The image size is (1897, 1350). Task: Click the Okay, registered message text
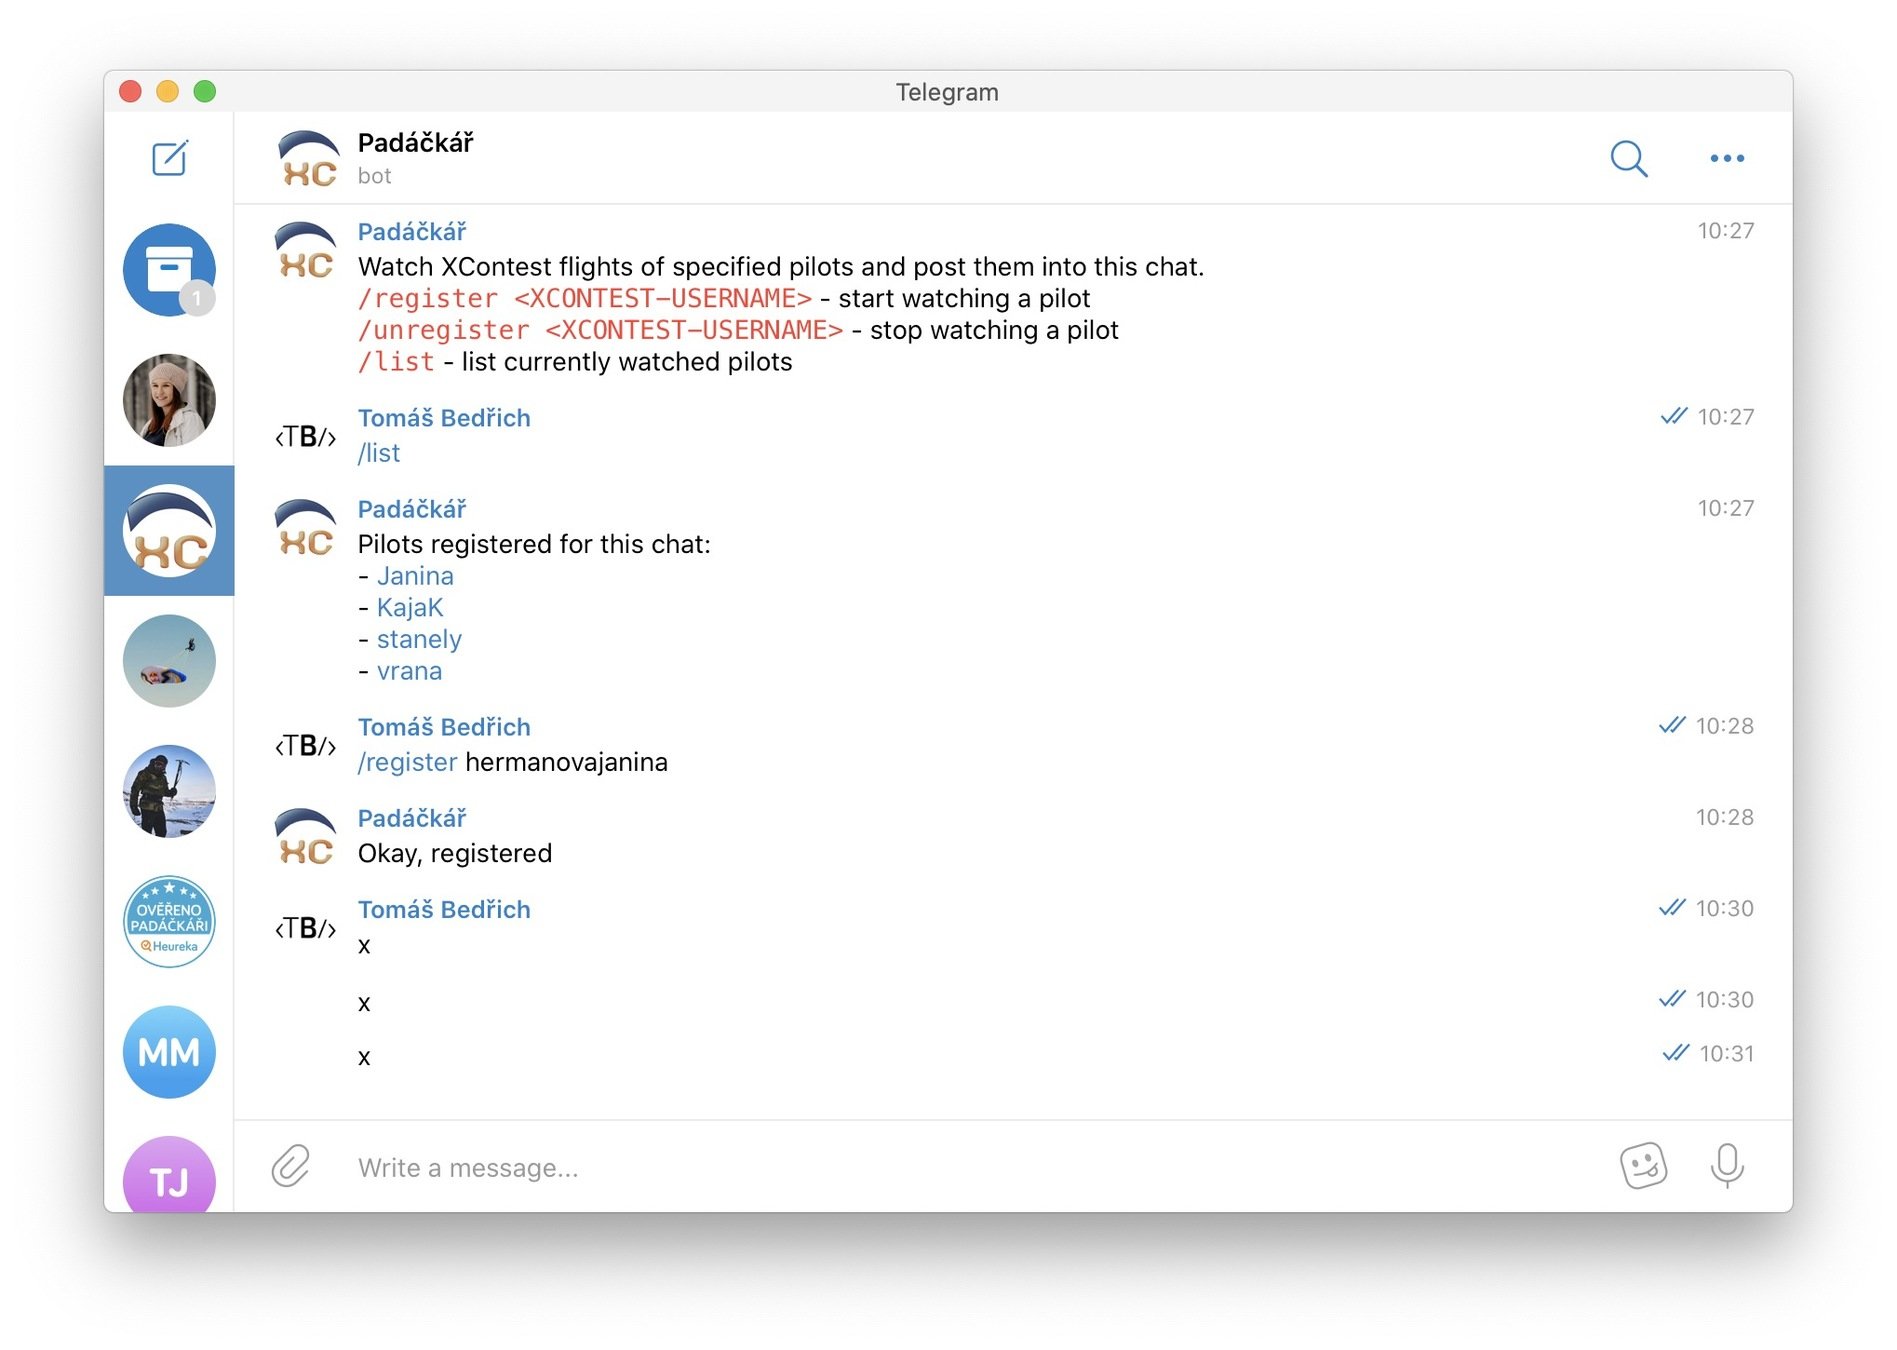pyautogui.click(x=455, y=854)
